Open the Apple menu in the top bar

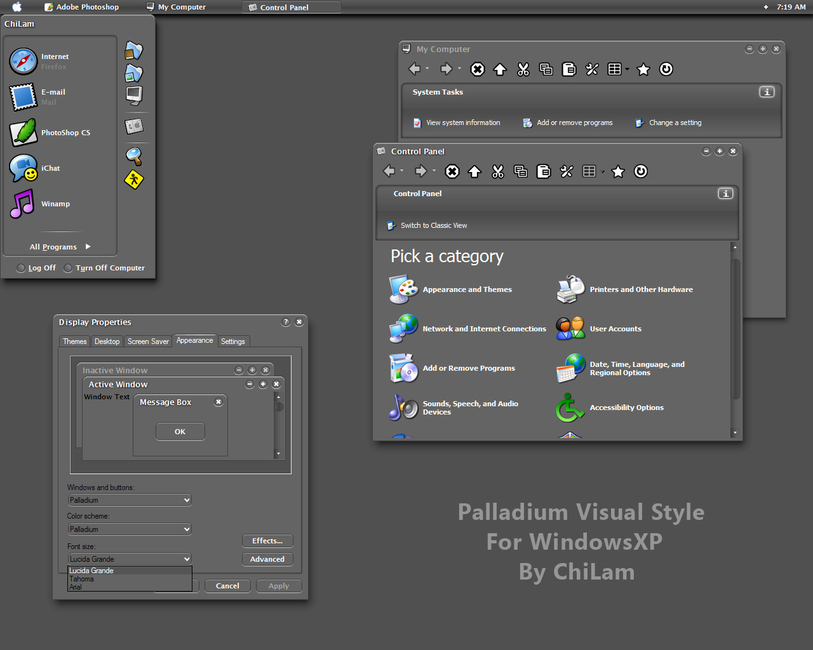(x=17, y=7)
